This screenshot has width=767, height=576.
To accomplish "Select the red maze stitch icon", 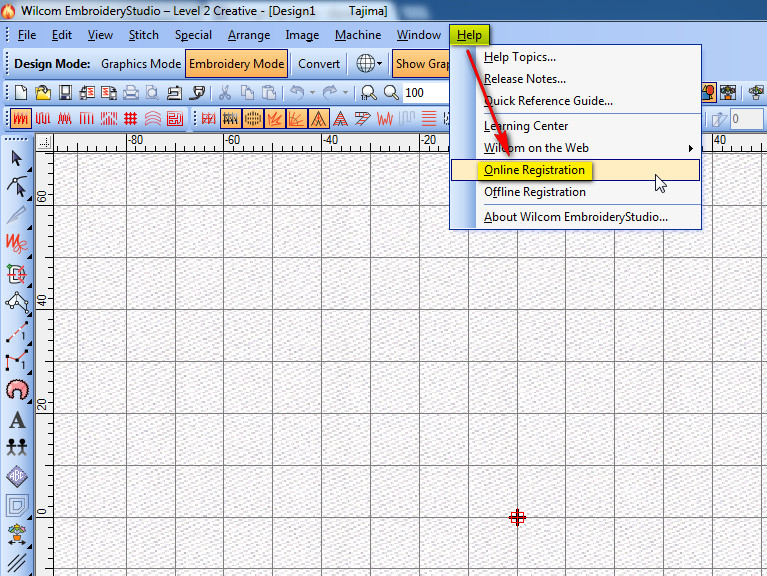I will tap(175, 118).
